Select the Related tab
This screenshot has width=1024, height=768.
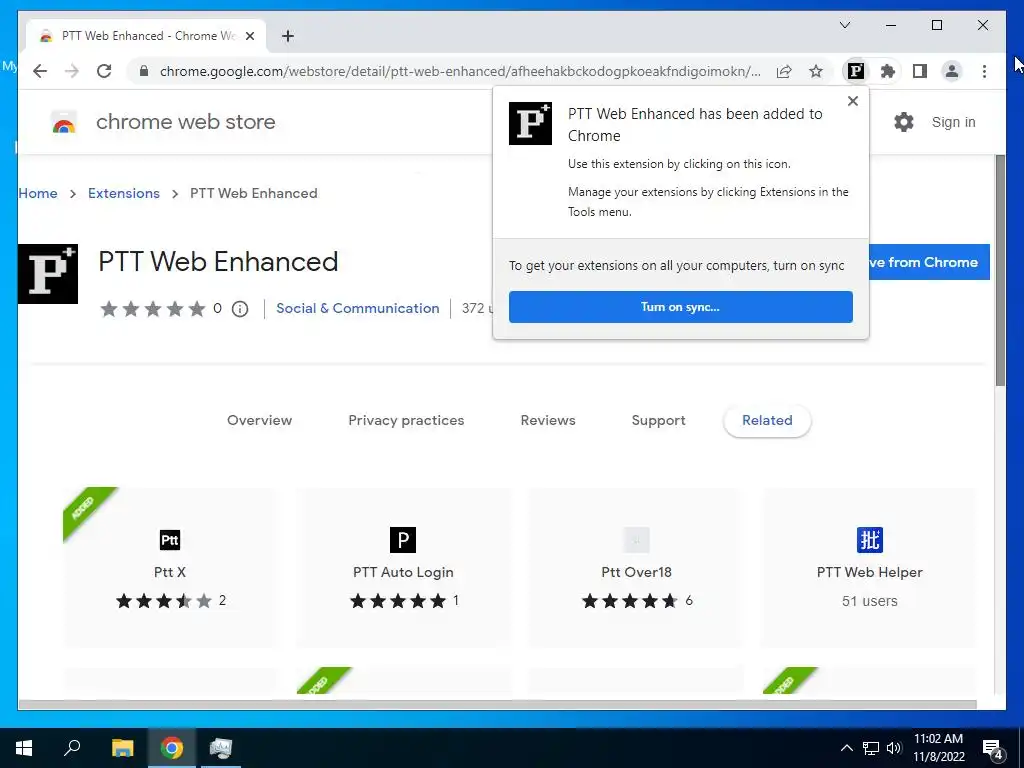767,421
